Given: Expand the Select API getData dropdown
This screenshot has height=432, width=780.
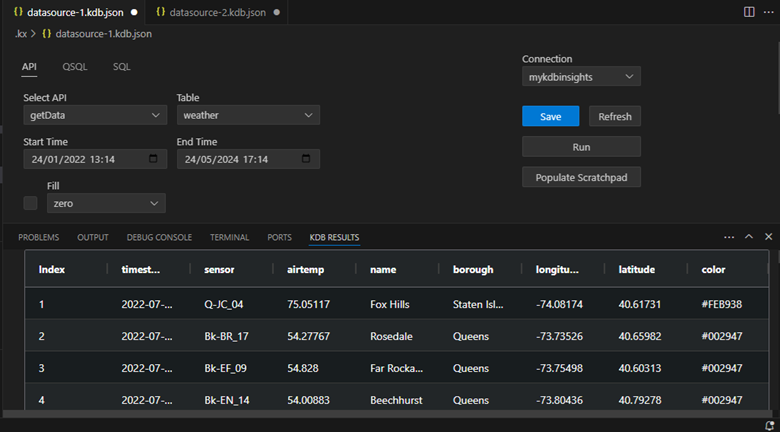Looking at the screenshot, I should [95, 115].
